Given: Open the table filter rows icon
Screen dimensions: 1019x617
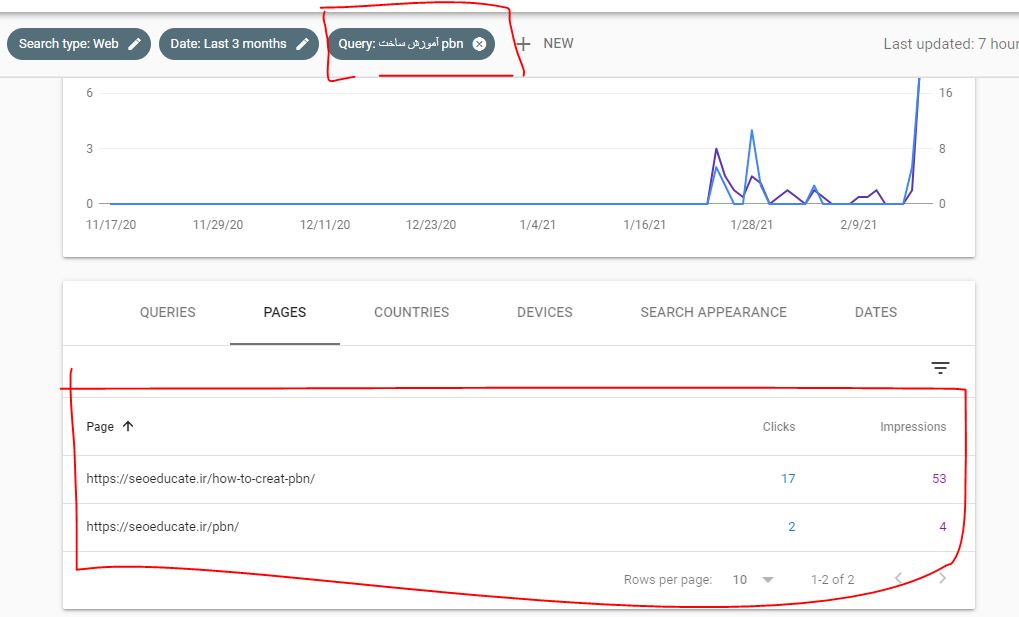Looking at the screenshot, I should tap(940, 368).
